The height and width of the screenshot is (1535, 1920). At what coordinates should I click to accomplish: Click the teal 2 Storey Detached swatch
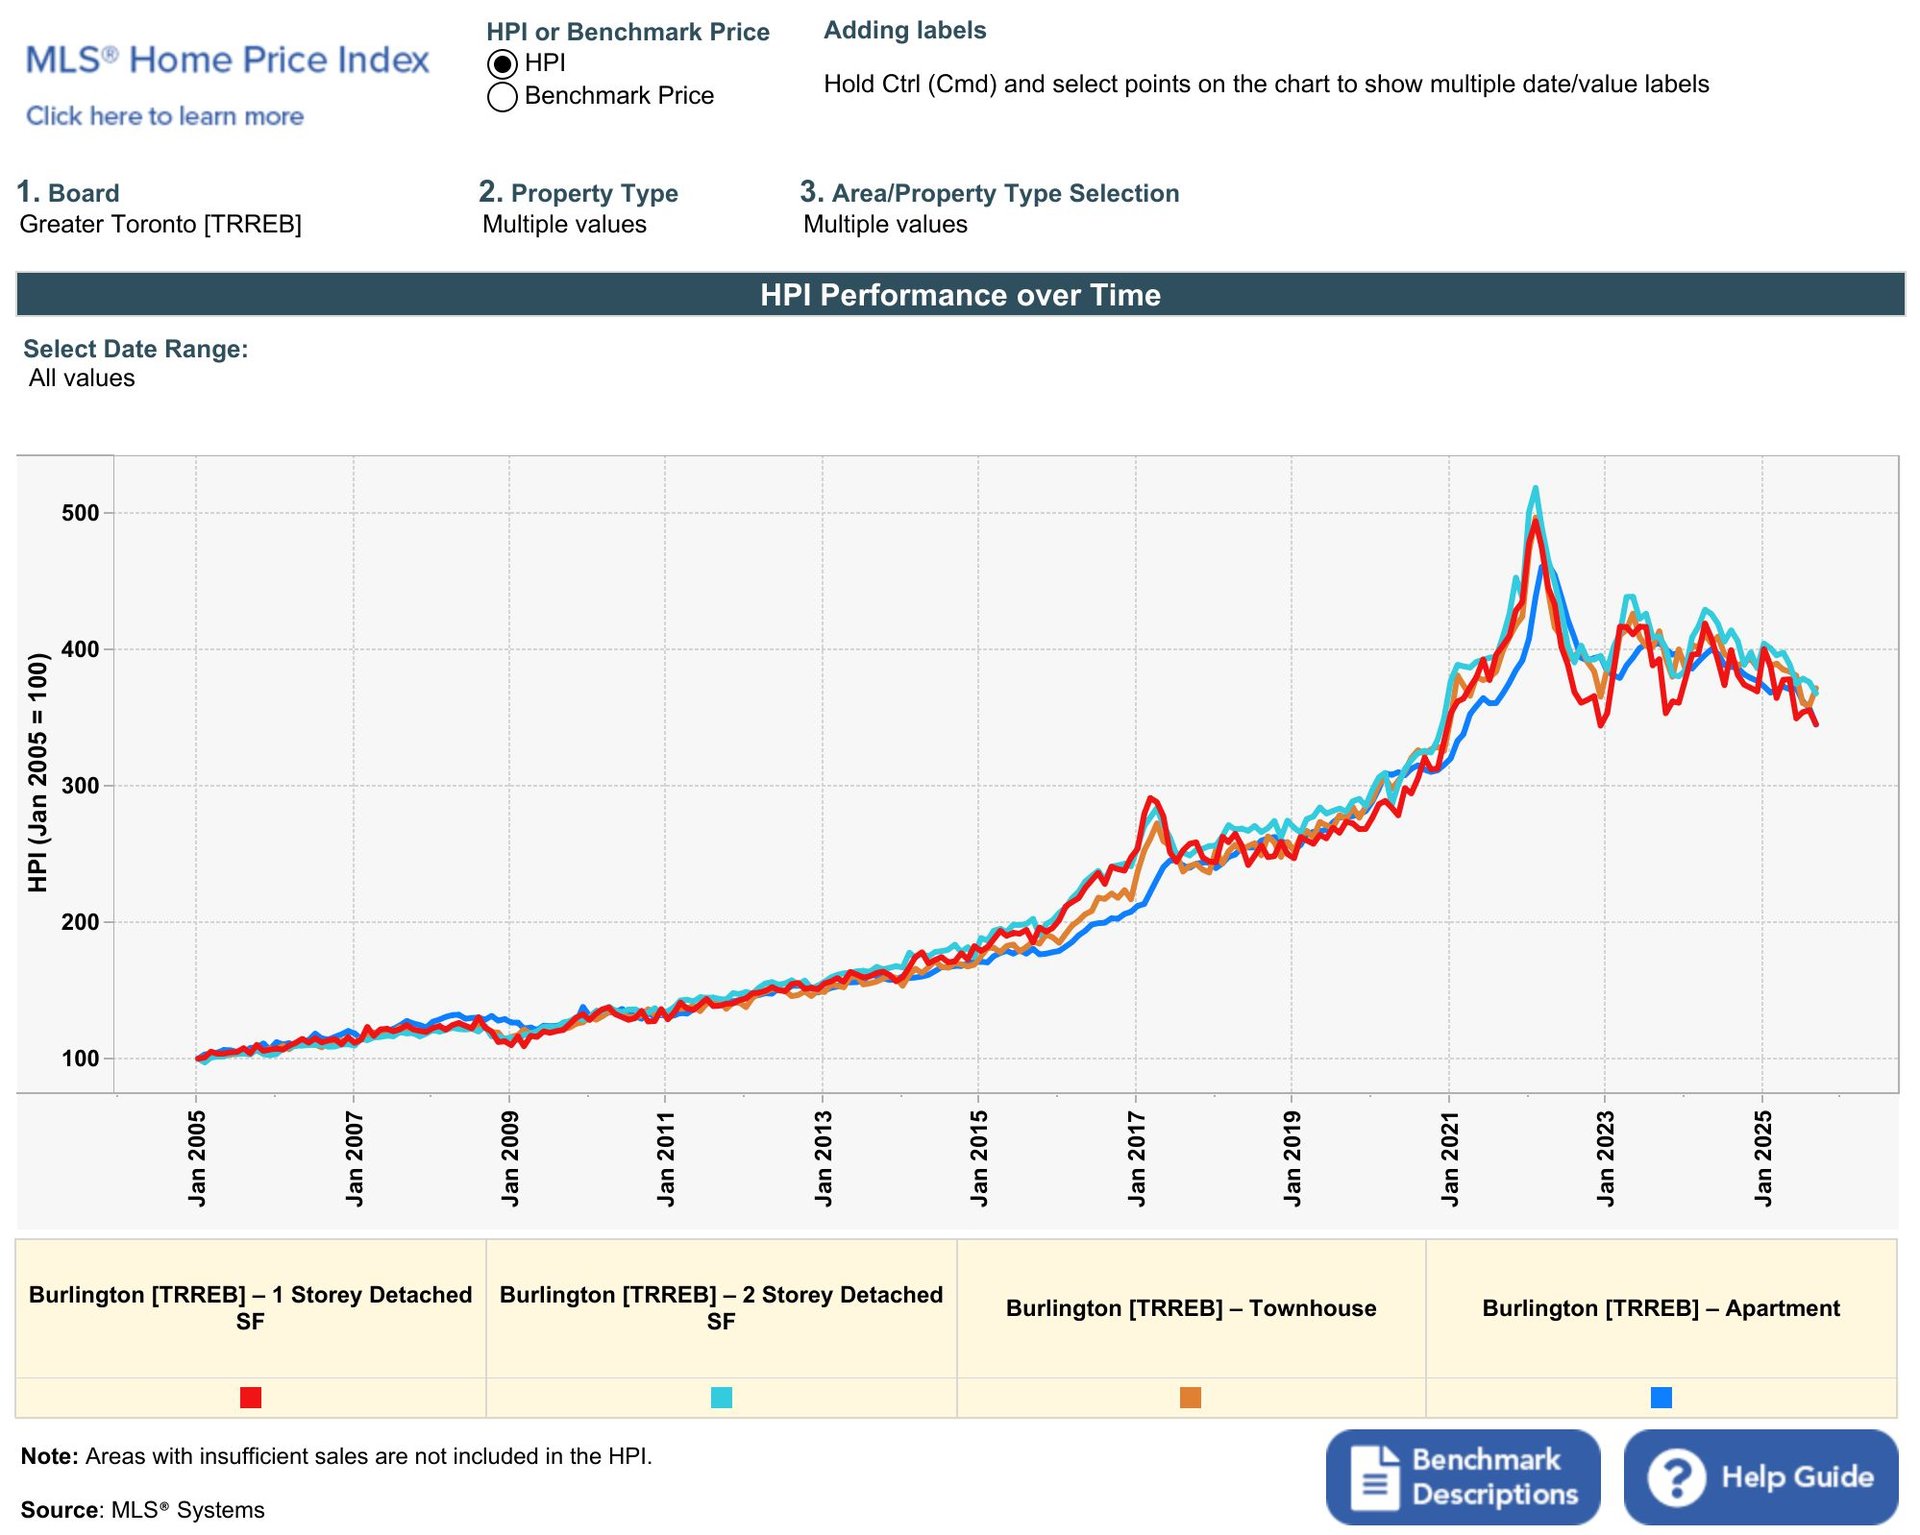(721, 1397)
